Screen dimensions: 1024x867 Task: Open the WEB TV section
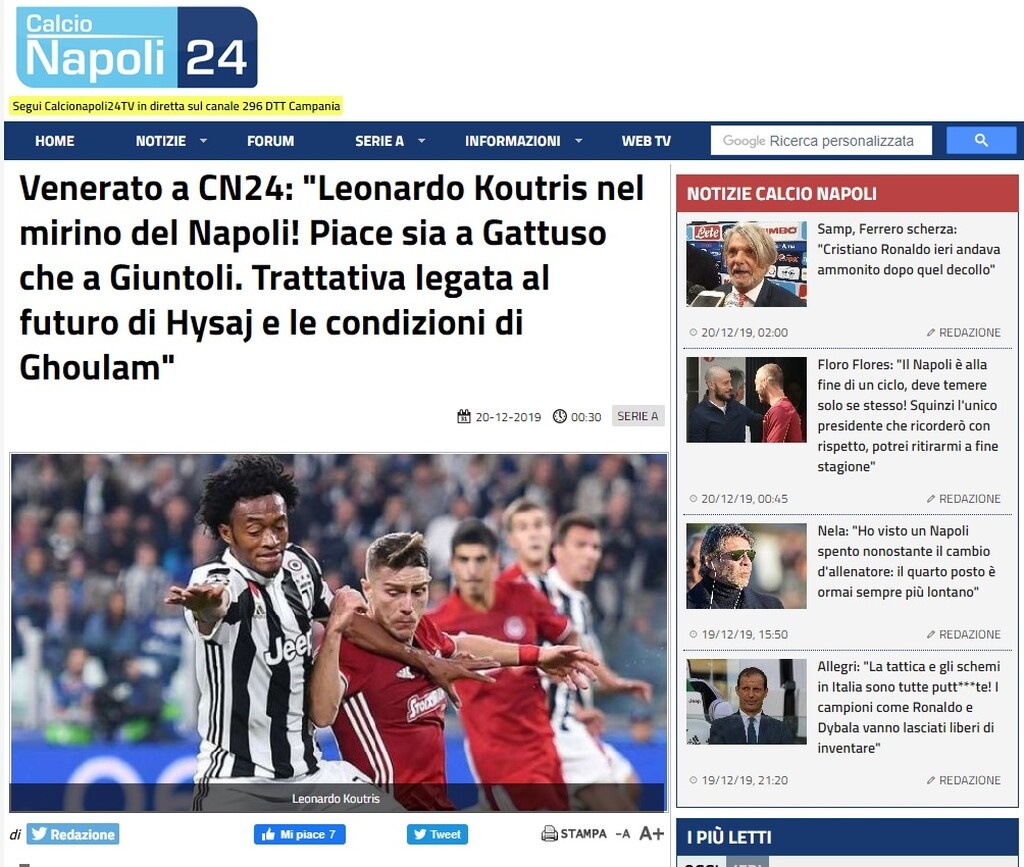point(646,141)
